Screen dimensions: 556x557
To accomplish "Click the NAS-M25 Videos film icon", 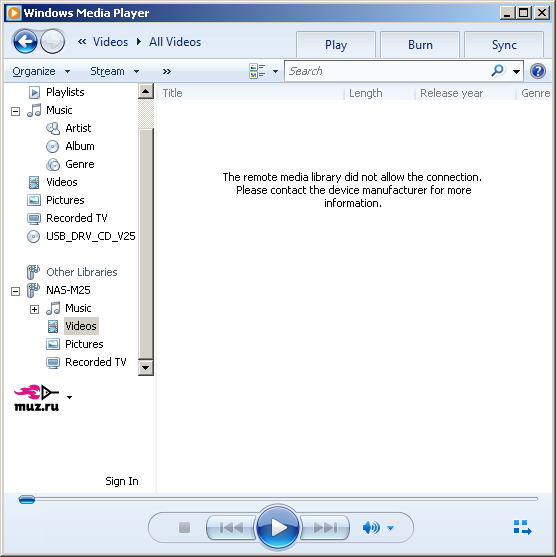I will tap(53, 326).
